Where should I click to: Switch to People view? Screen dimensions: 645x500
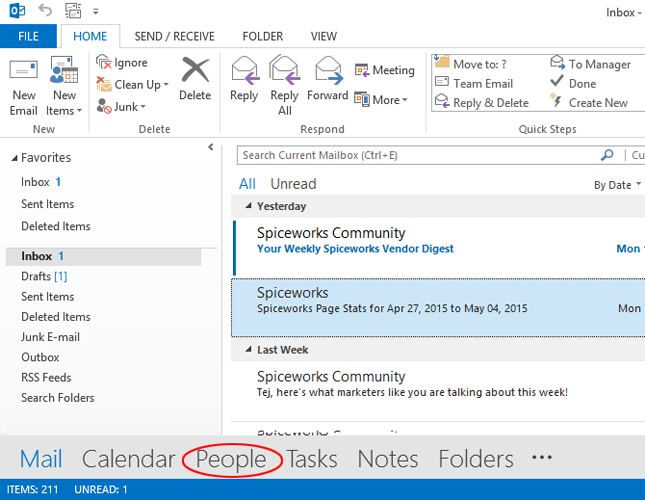tap(231, 460)
